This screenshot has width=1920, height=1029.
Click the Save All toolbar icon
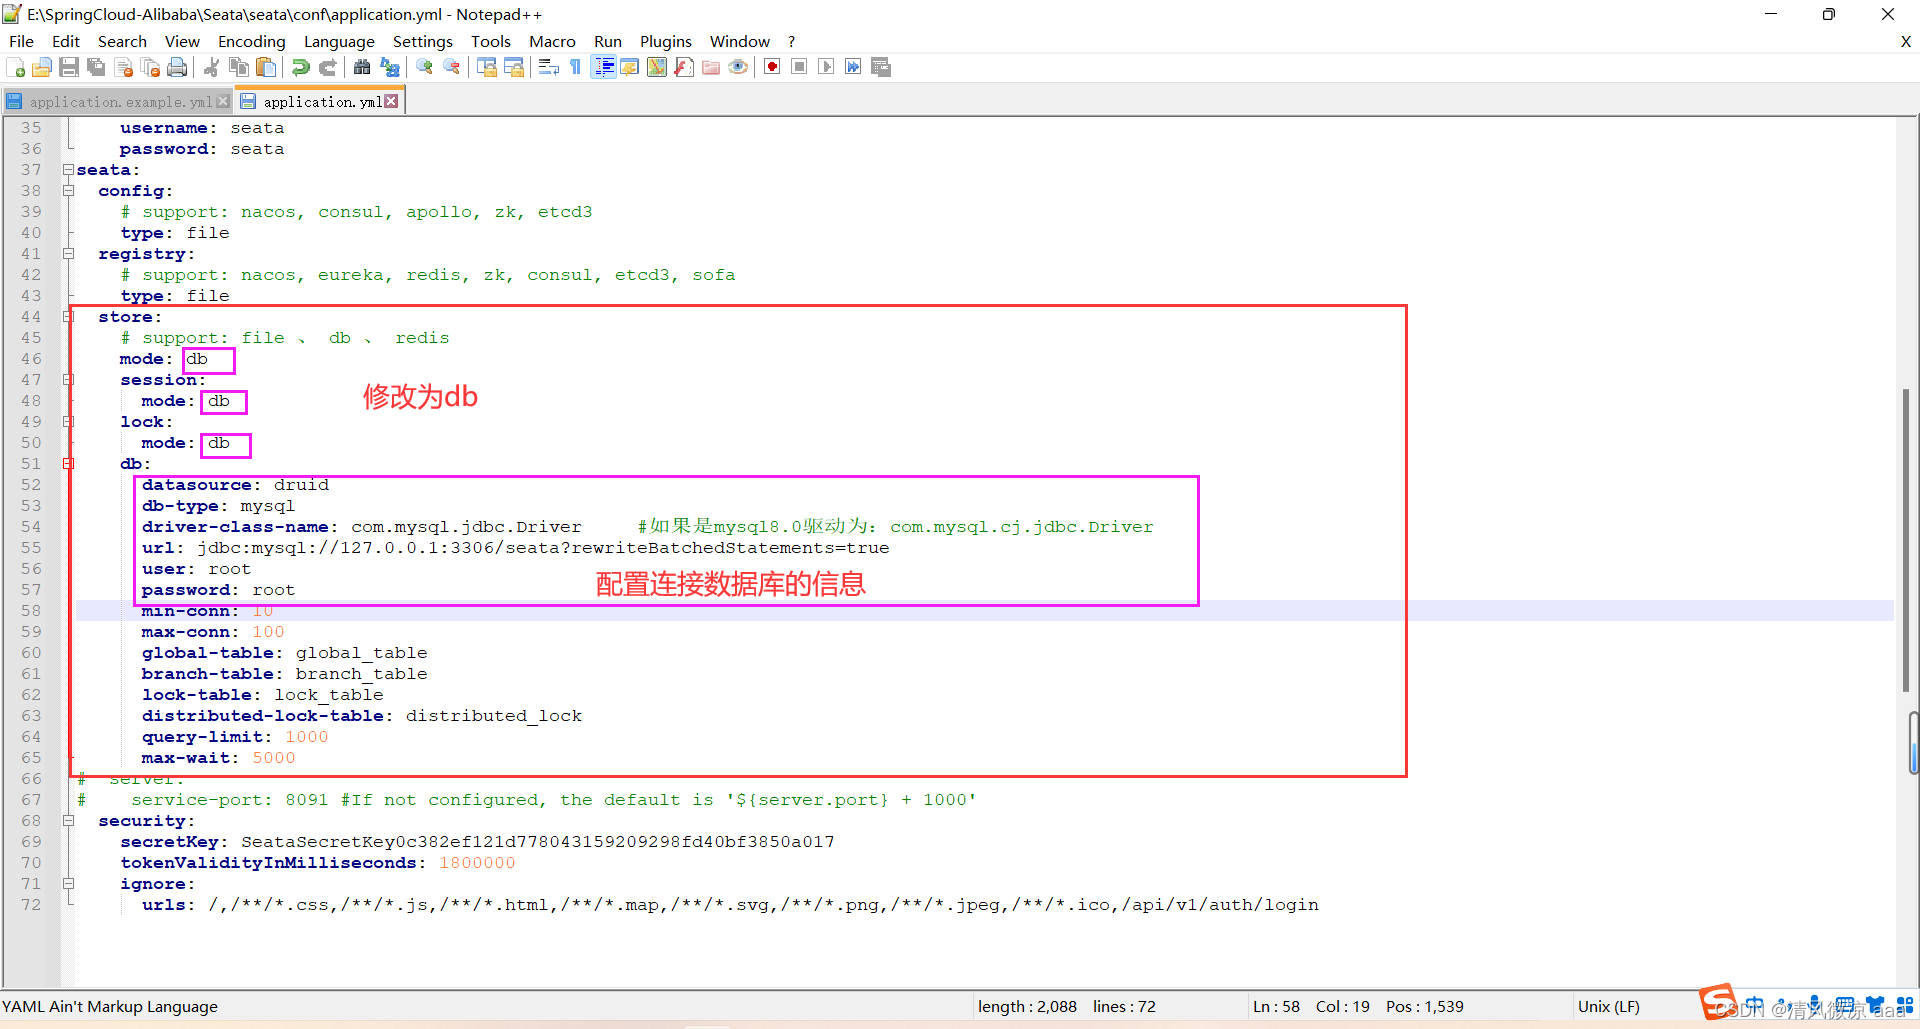pos(96,67)
